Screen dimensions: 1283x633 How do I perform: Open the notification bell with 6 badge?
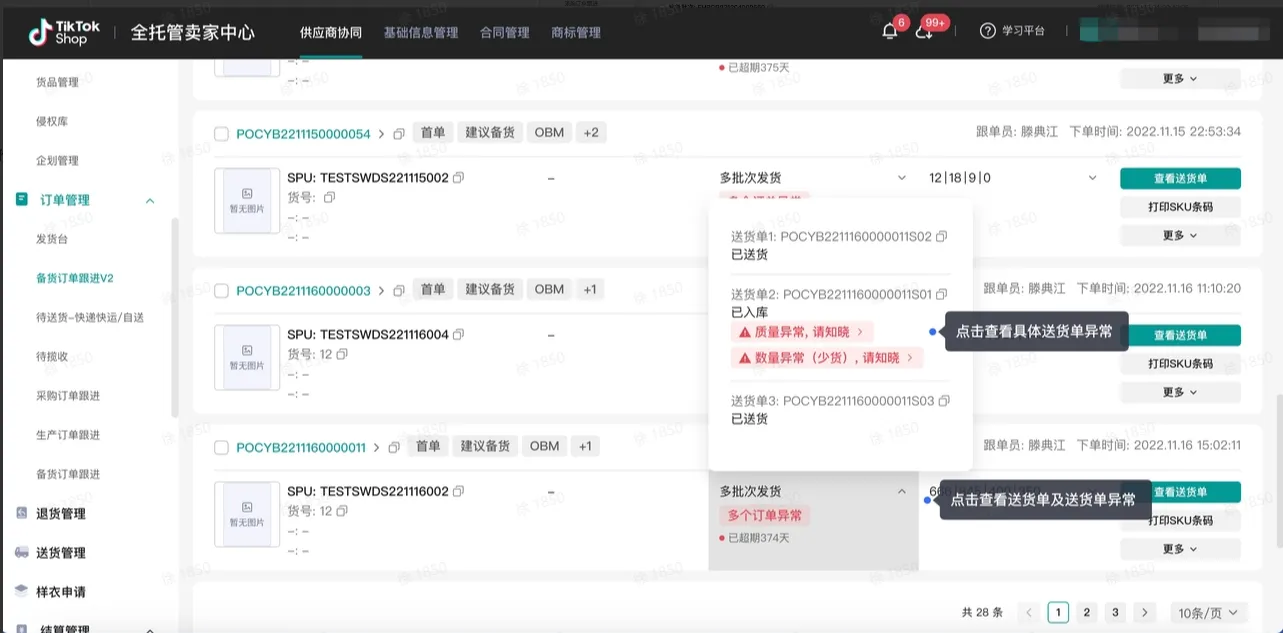pos(889,31)
